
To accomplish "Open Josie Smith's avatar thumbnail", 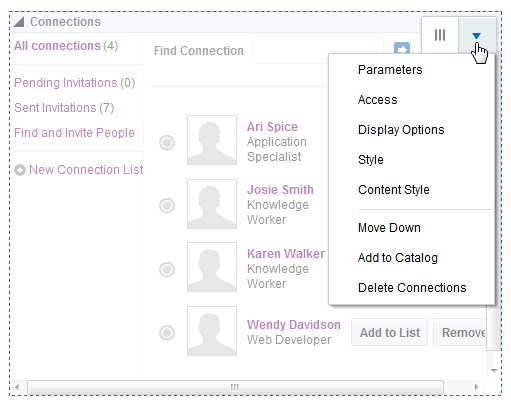I will tap(212, 204).
